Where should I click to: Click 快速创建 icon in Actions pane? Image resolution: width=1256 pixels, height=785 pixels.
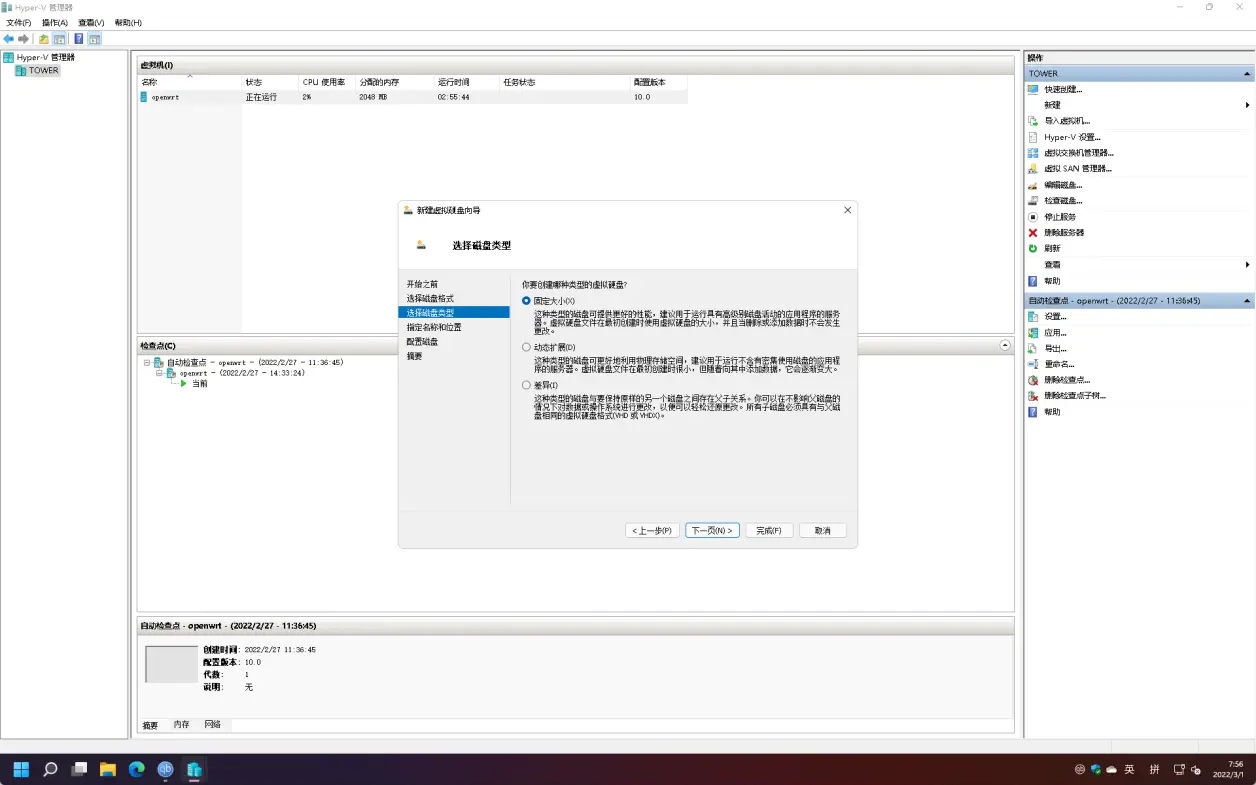point(1033,89)
